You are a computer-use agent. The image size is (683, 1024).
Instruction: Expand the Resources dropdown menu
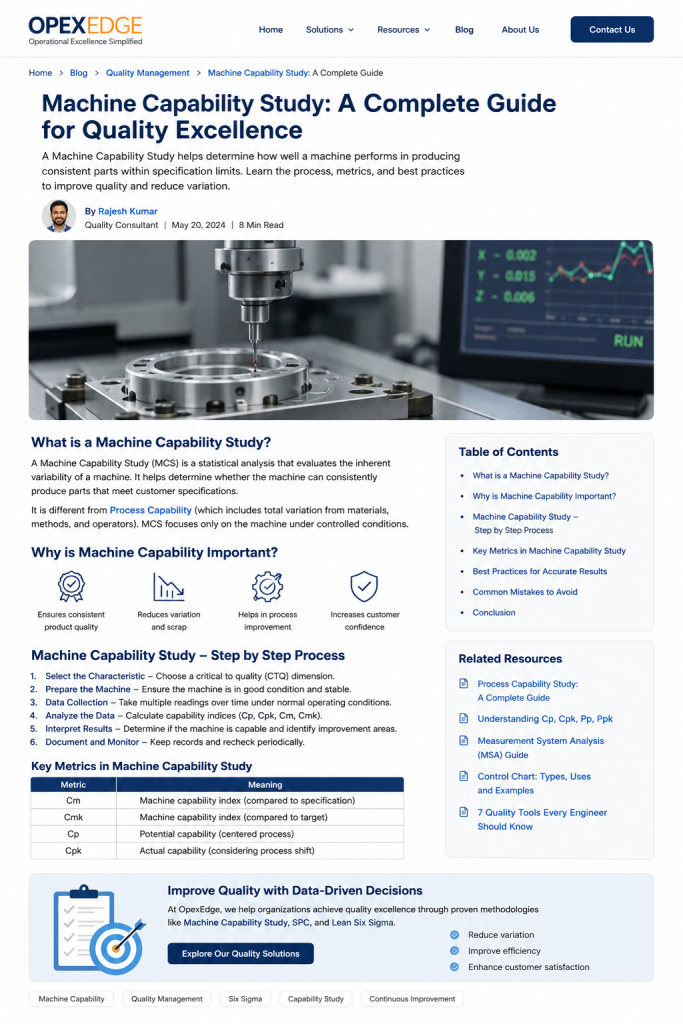[x=404, y=29]
